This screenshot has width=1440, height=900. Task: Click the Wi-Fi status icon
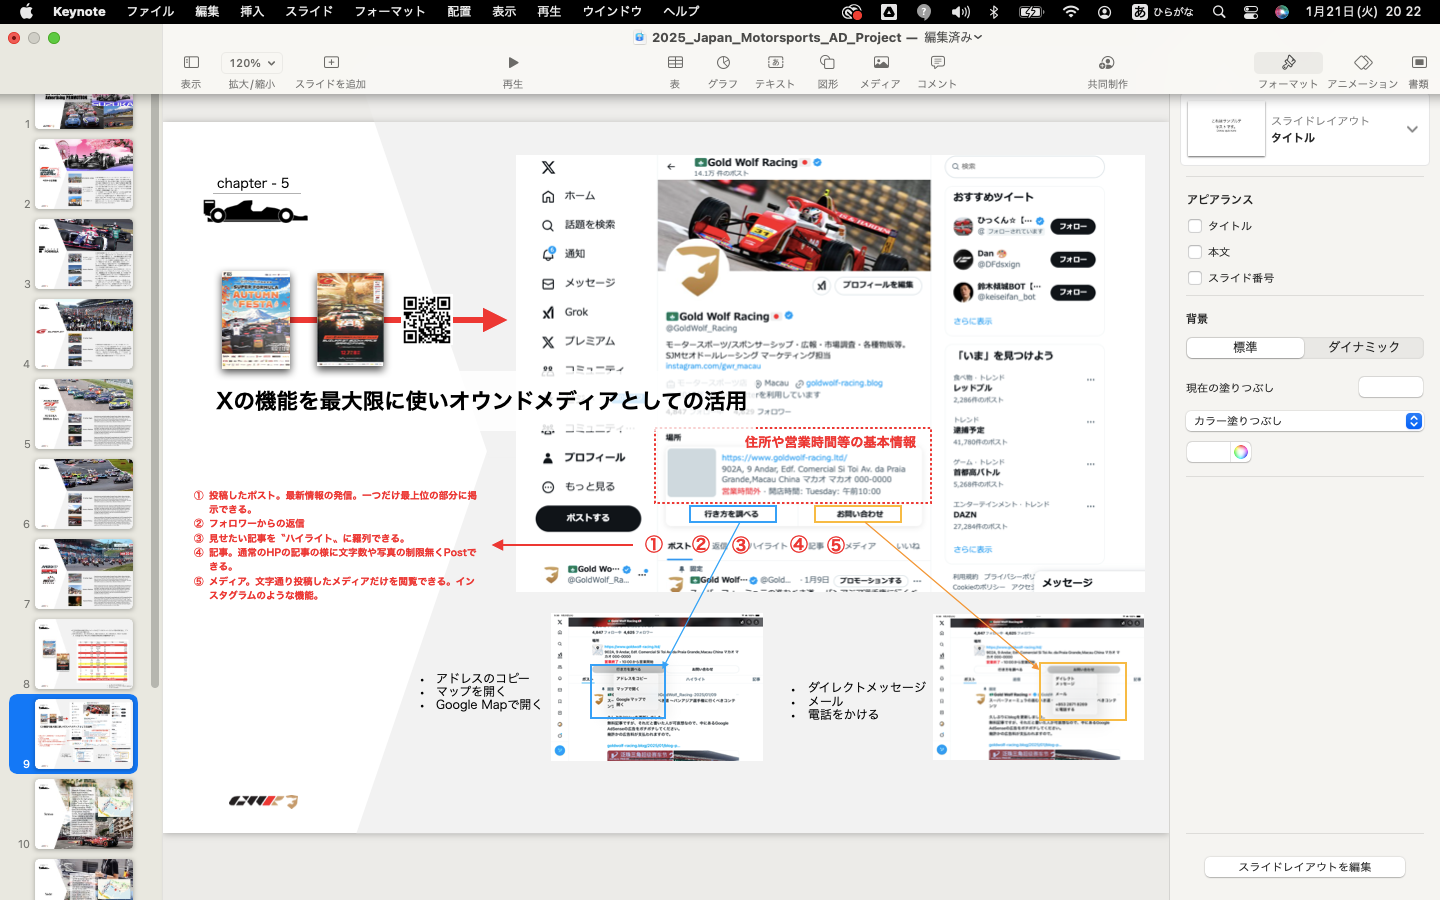point(1071,12)
